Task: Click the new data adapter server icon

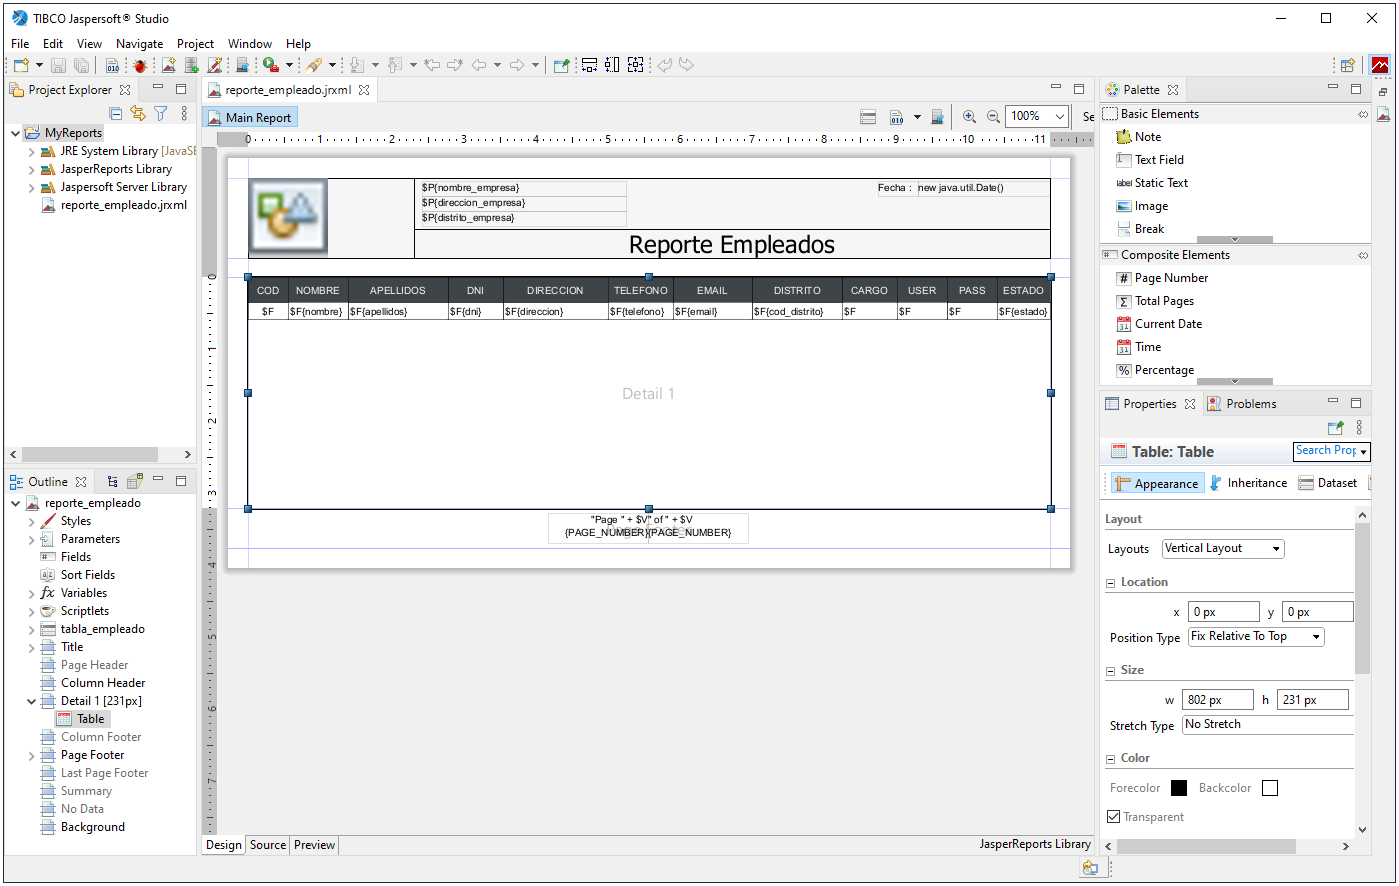Action: tap(191, 65)
